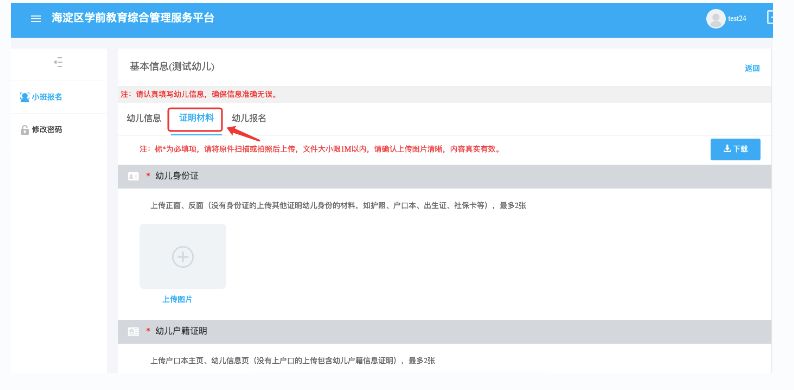Click the 基本信息(测试幼儿) title
Image resolution: width=794 pixels, height=390 pixels.
pyautogui.click(x=172, y=67)
